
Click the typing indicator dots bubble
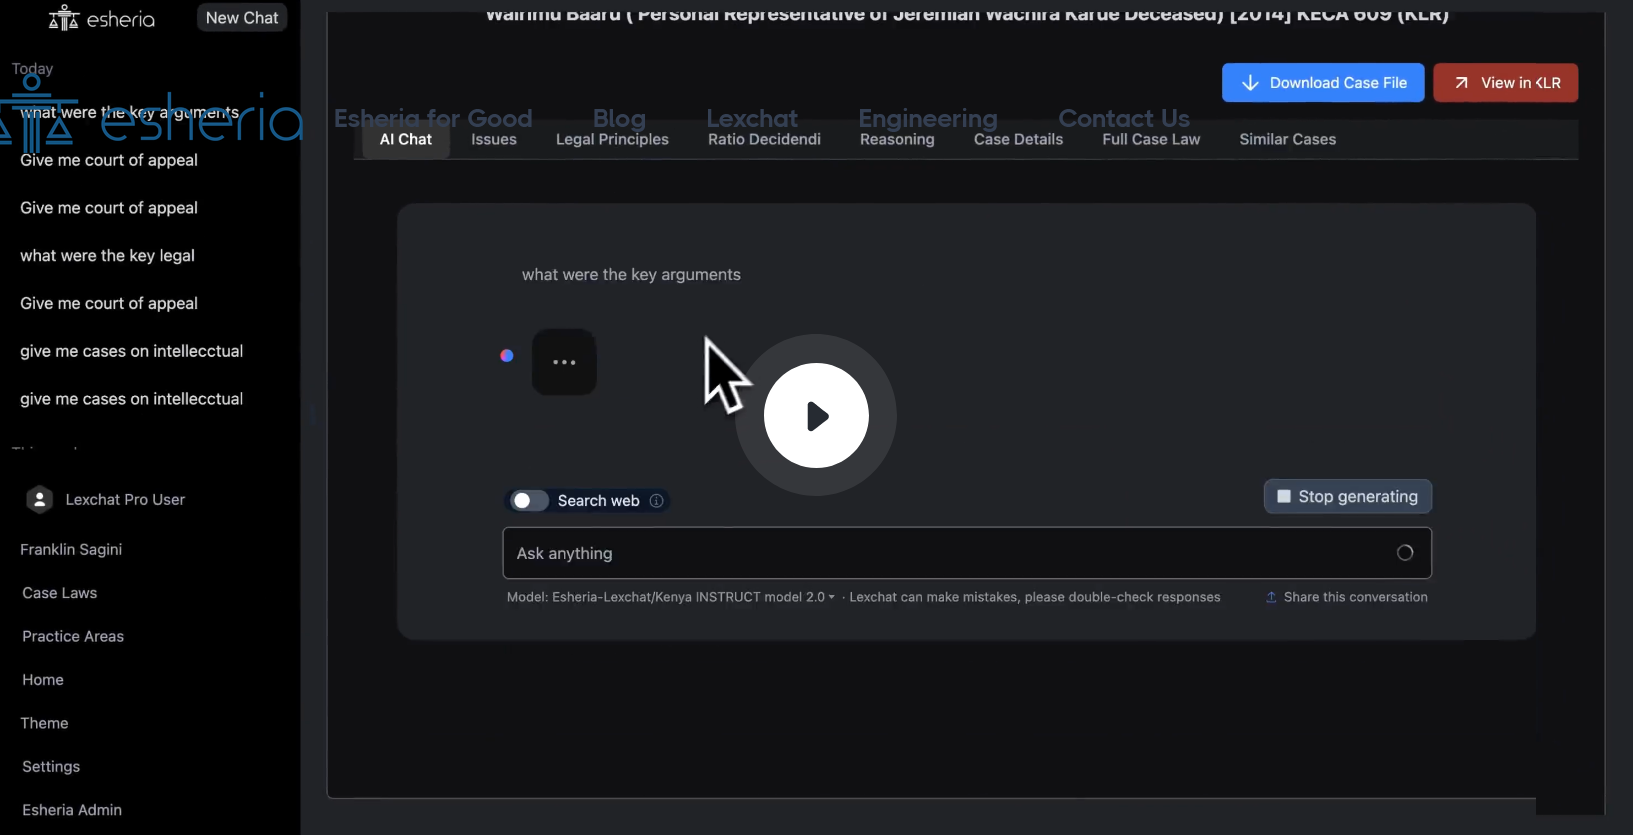tap(564, 362)
